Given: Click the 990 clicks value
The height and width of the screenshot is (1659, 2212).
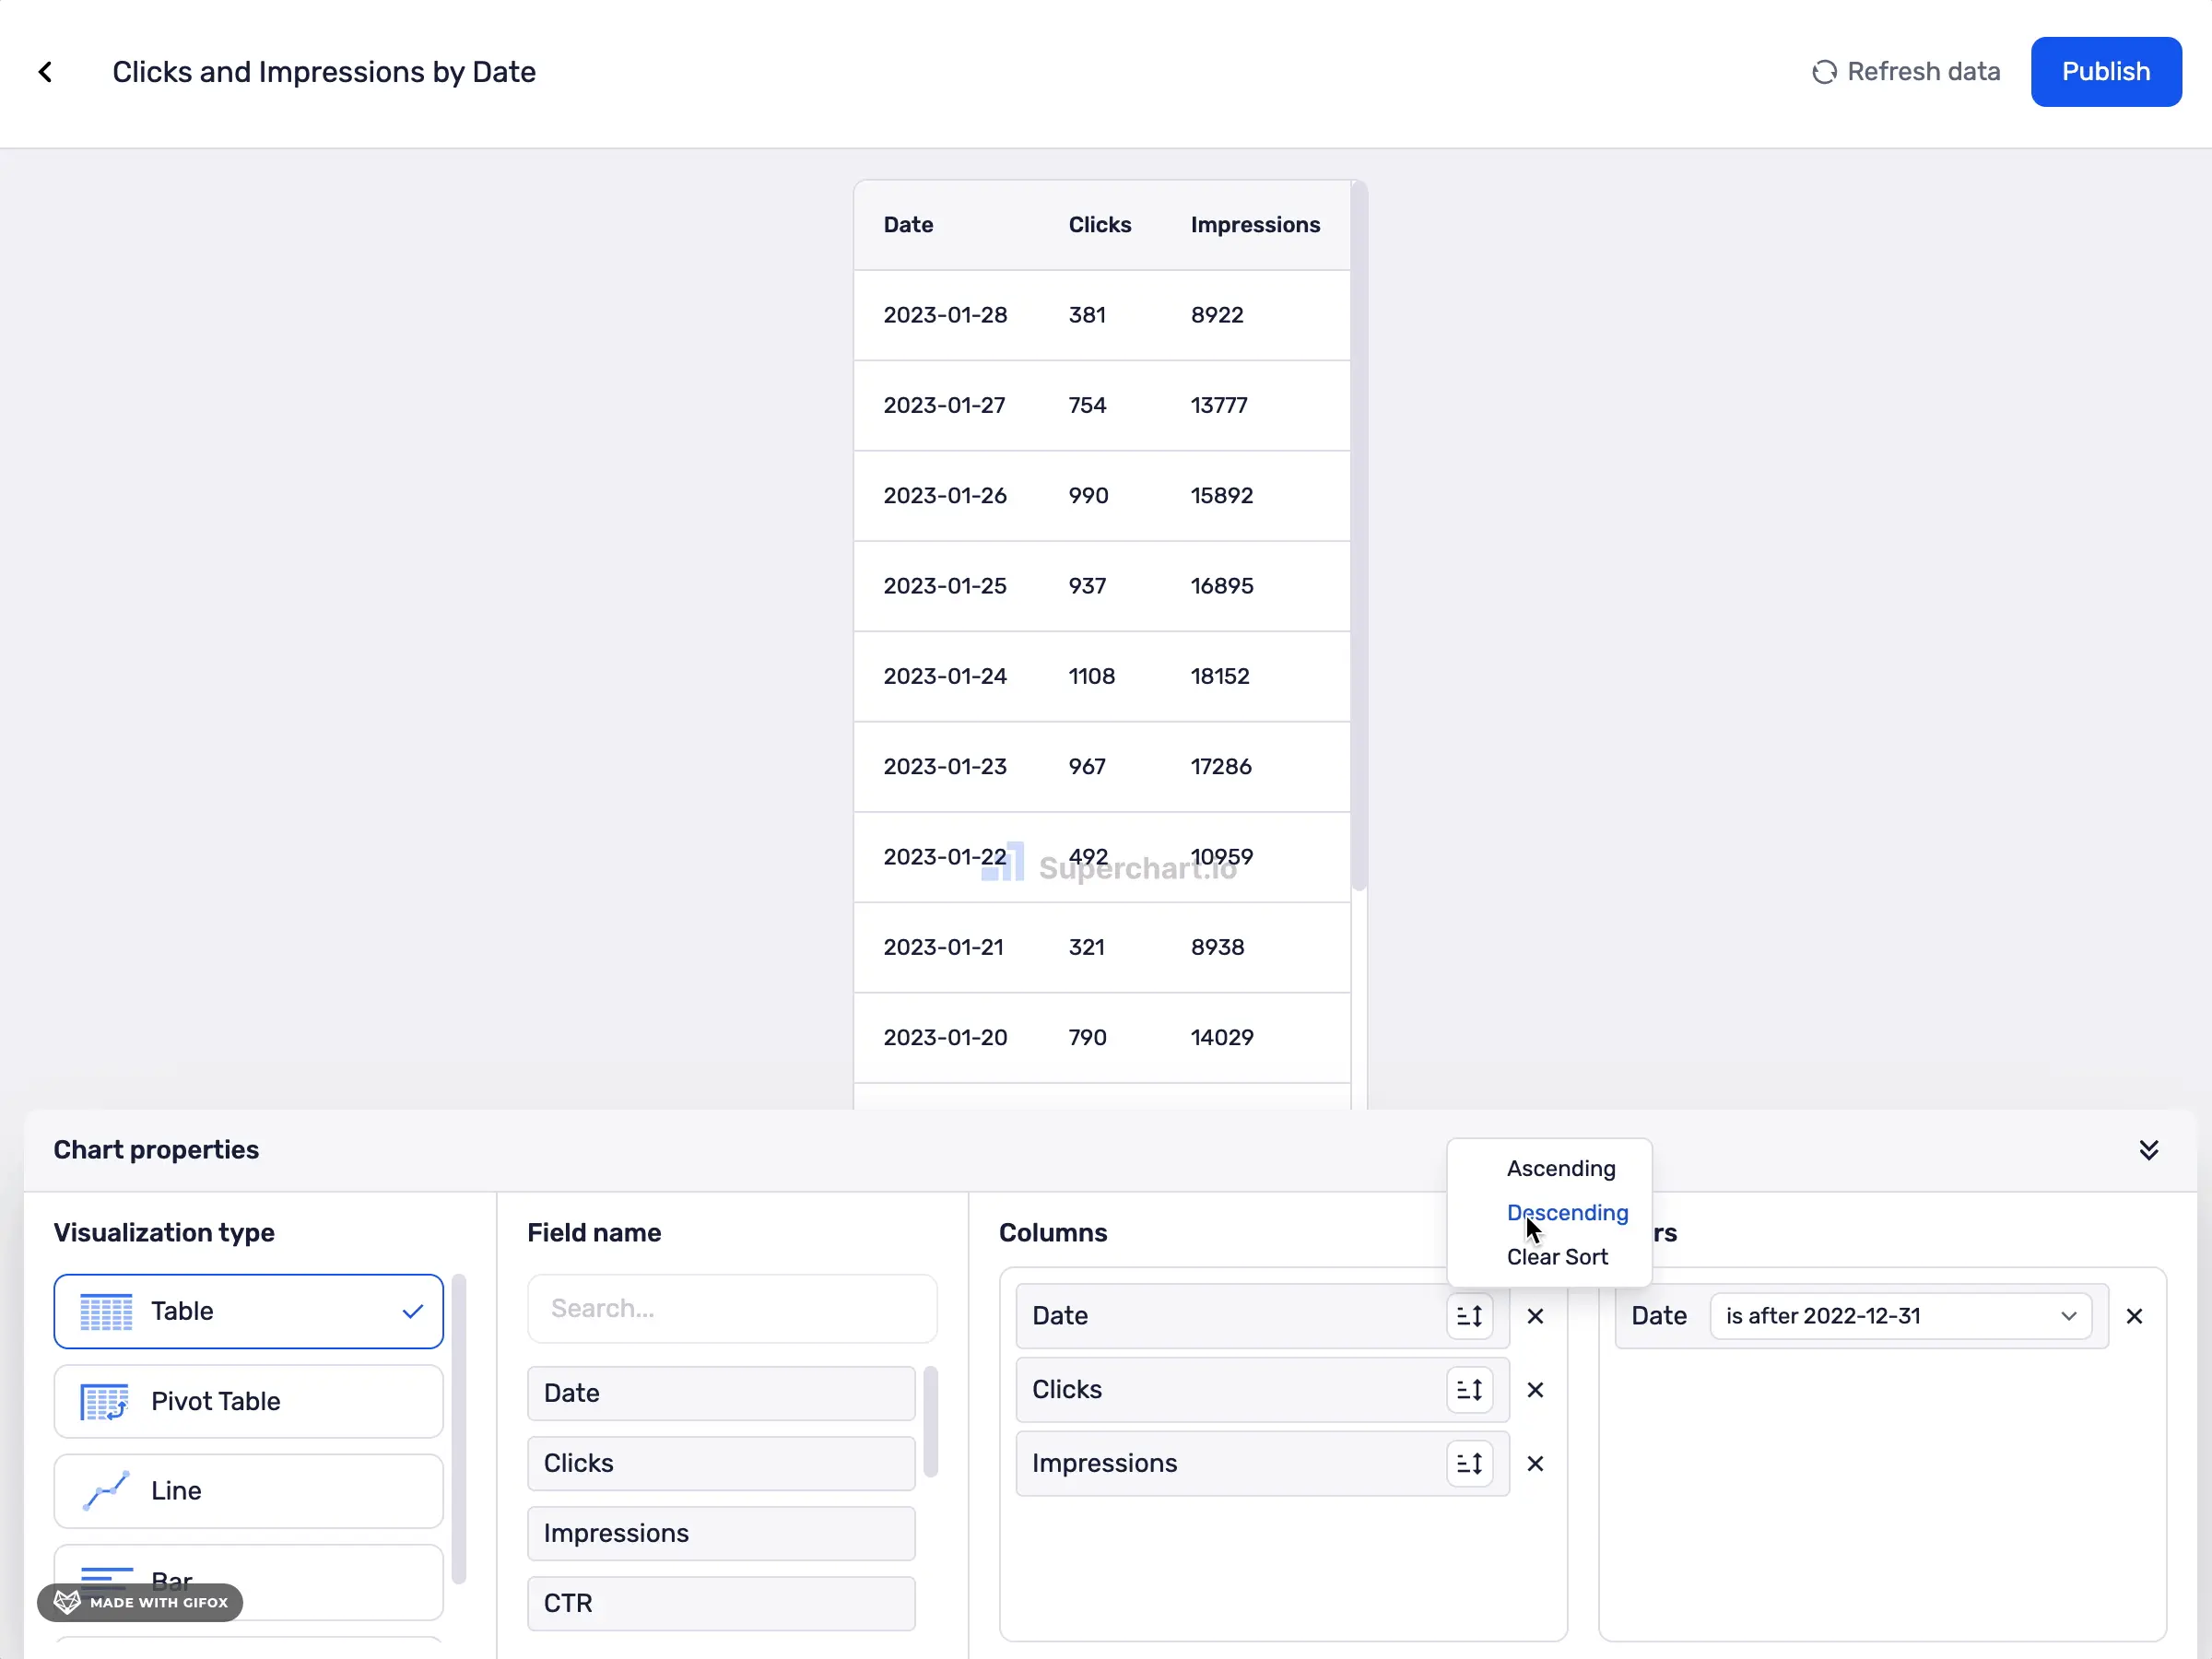Looking at the screenshot, I should (x=1088, y=496).
